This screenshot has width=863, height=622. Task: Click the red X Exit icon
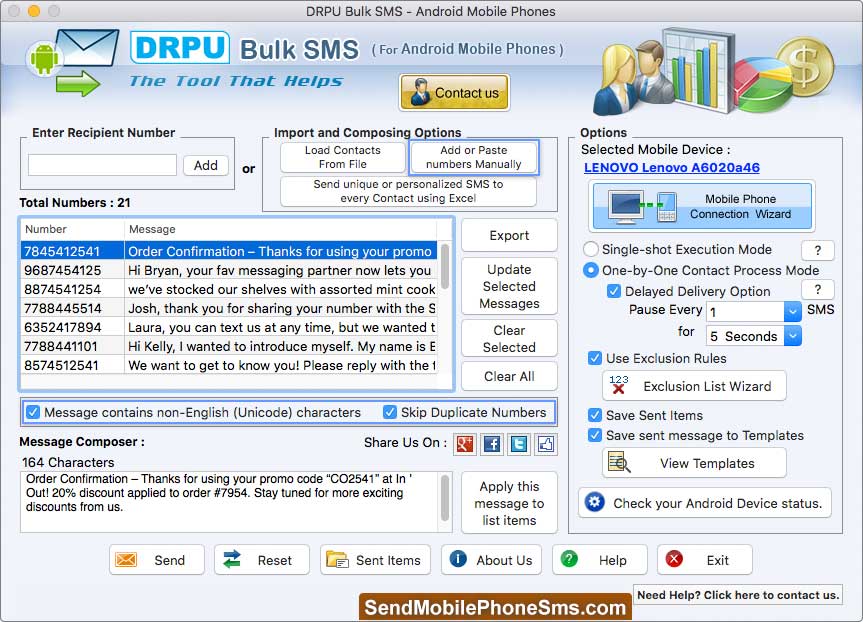pos(674,559)
